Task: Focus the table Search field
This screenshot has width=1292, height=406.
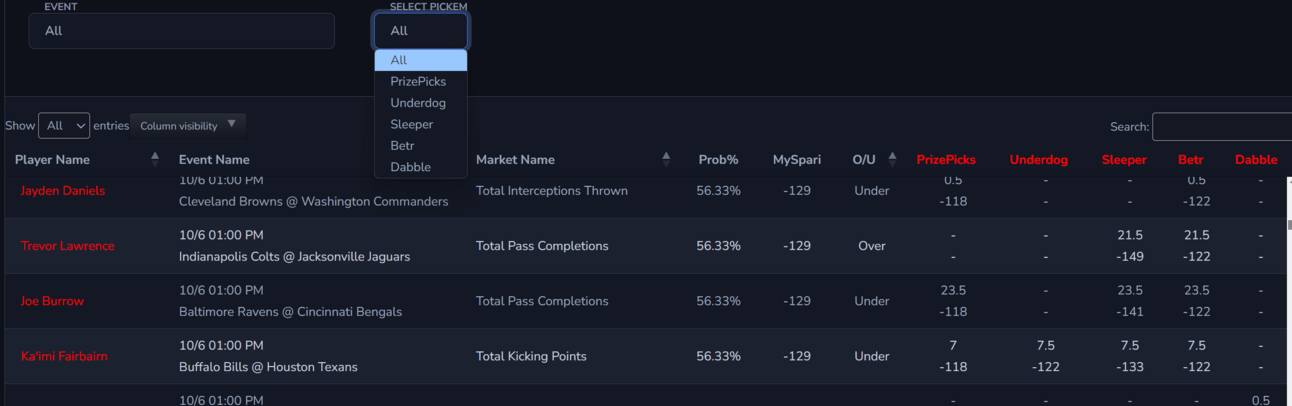Action: point(1221,127)
